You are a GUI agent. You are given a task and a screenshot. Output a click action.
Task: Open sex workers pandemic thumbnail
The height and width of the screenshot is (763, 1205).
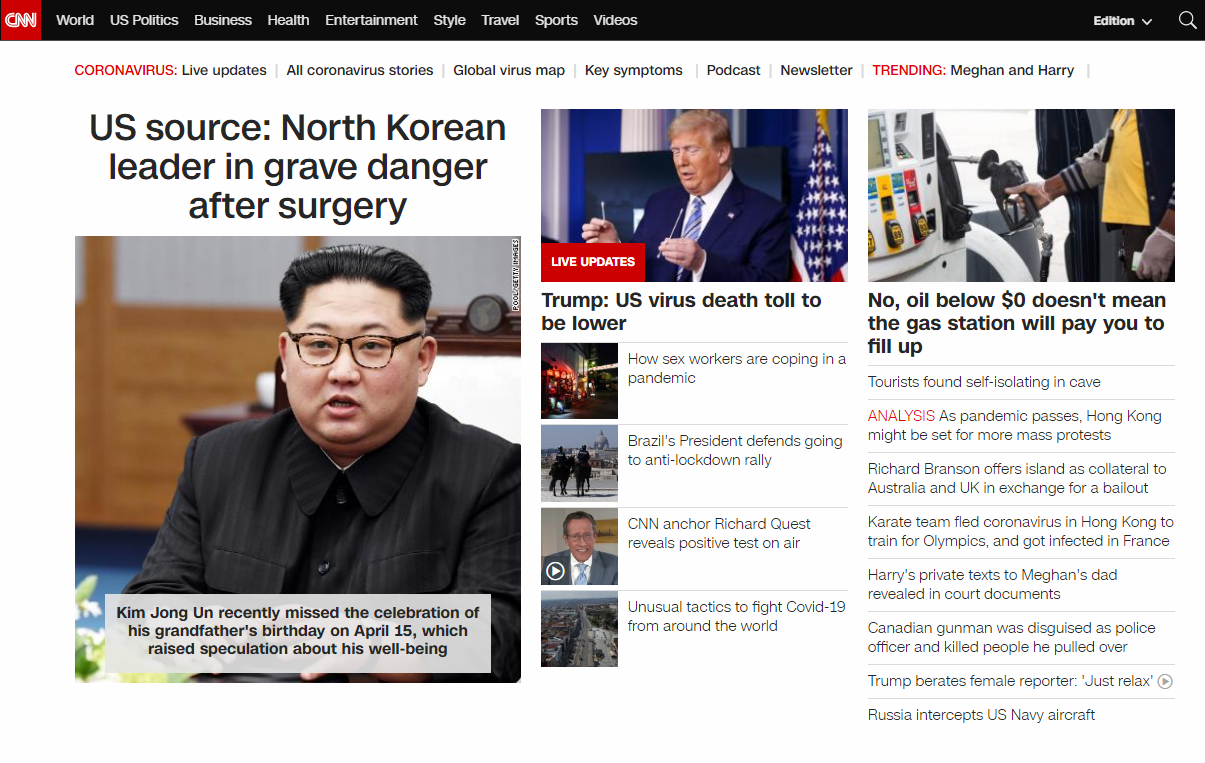click(579, 380)
